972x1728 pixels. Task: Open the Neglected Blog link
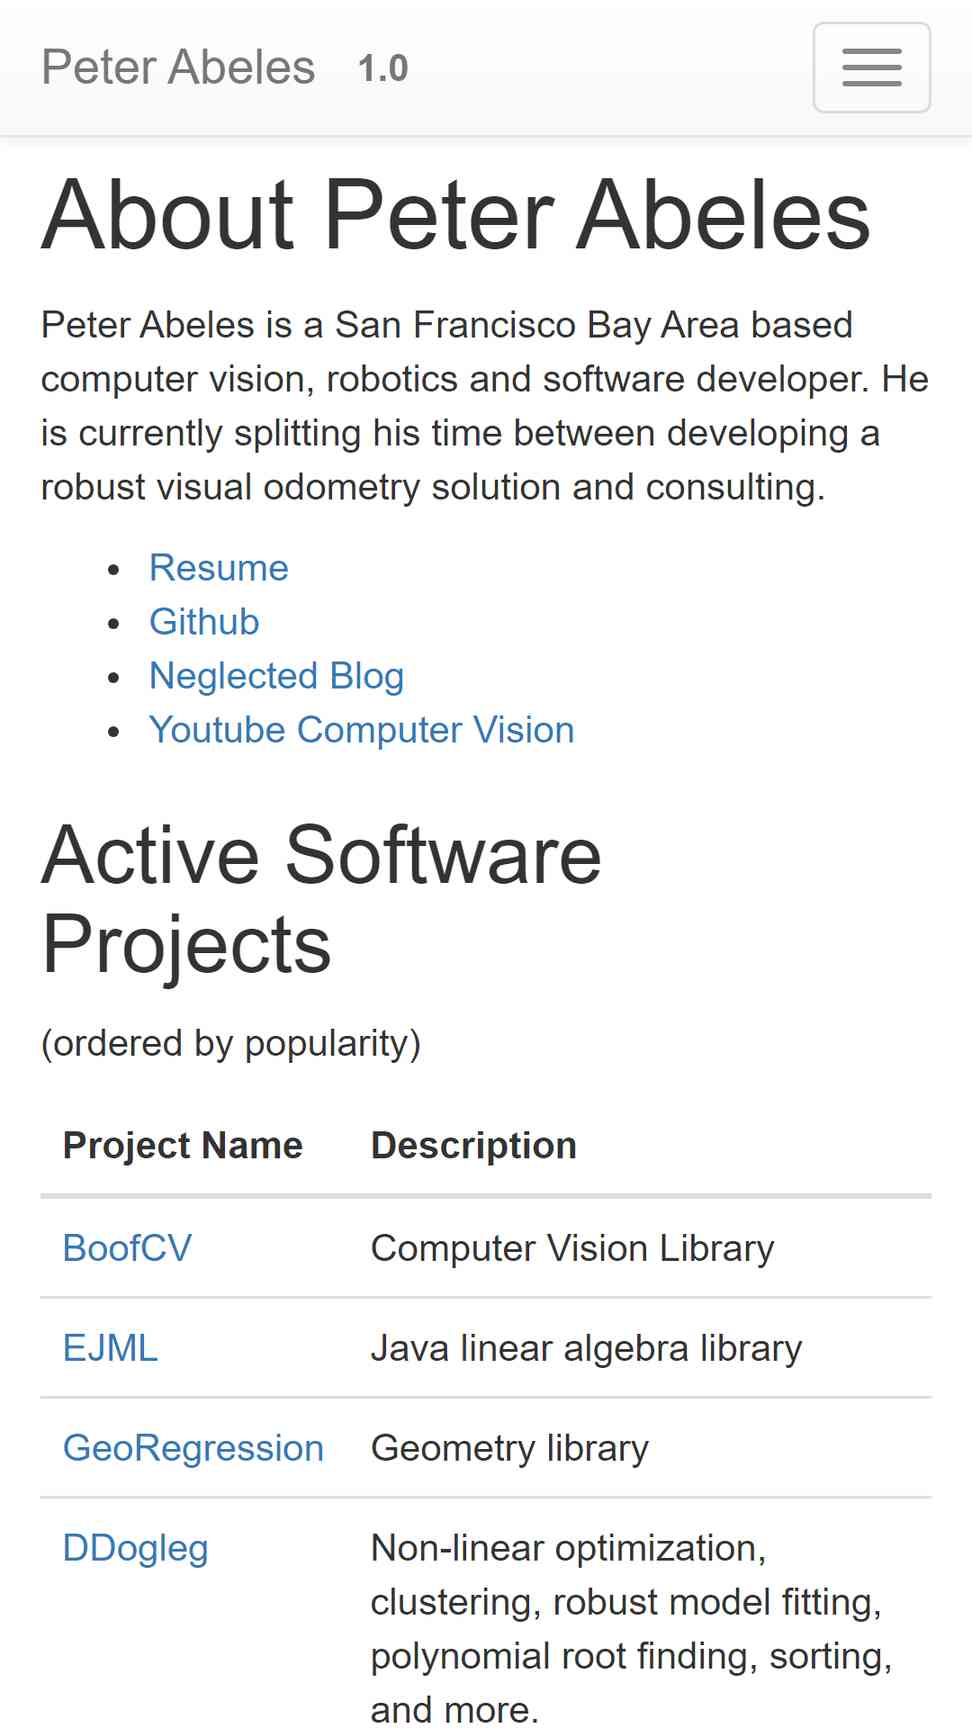click(277, 676)
